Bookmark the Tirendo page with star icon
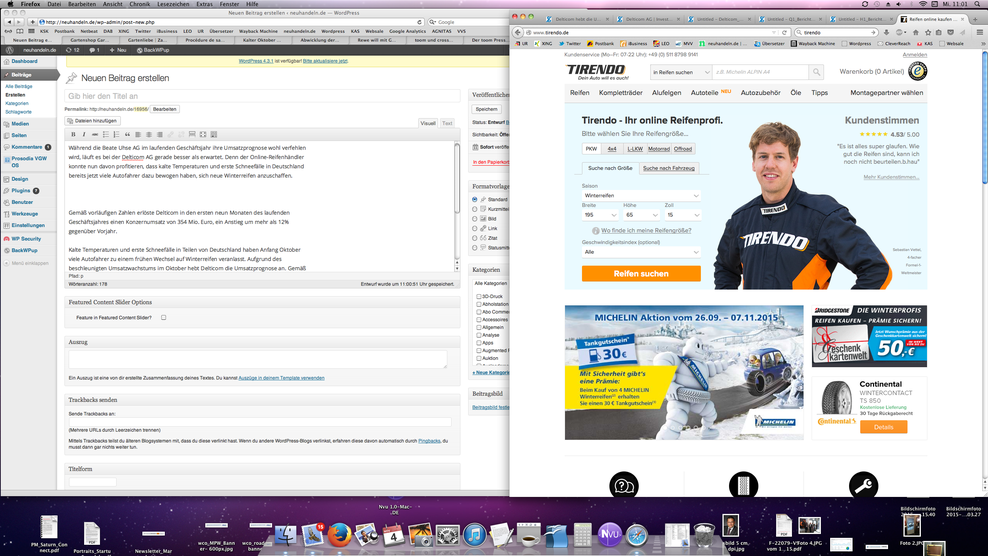This screenshot has height=556, width=988. coord(928,32)
